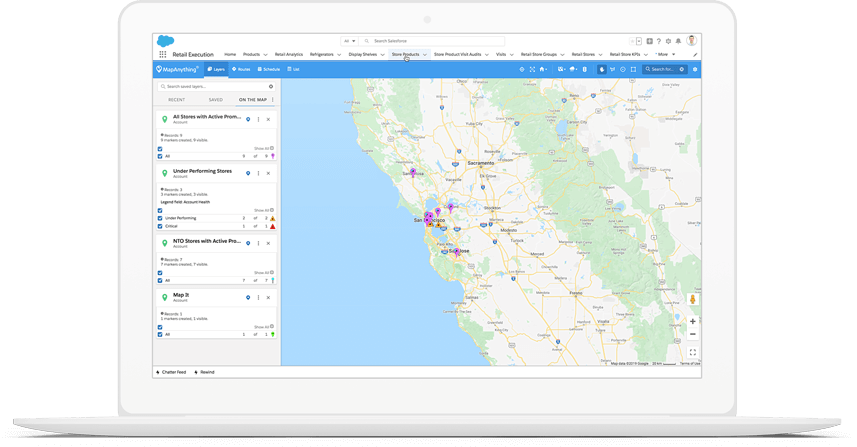Click Show All in Map It layer
Image resolution: width=857 pixels, height=447 pixels.
[x=263, y=327]
